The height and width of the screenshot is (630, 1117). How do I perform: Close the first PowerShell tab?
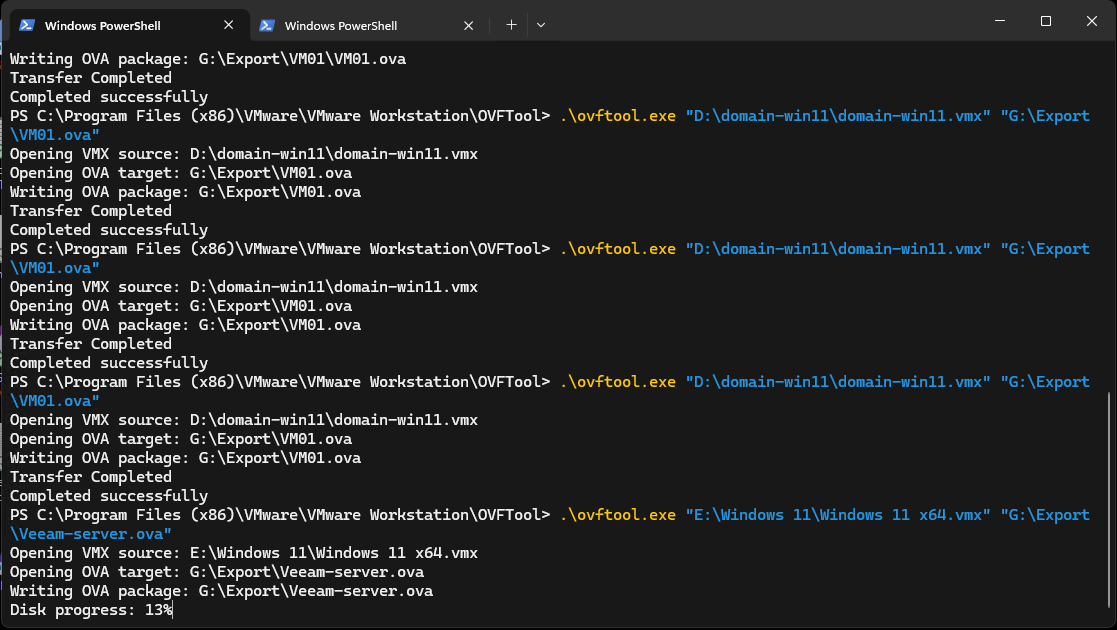point(228,25)
